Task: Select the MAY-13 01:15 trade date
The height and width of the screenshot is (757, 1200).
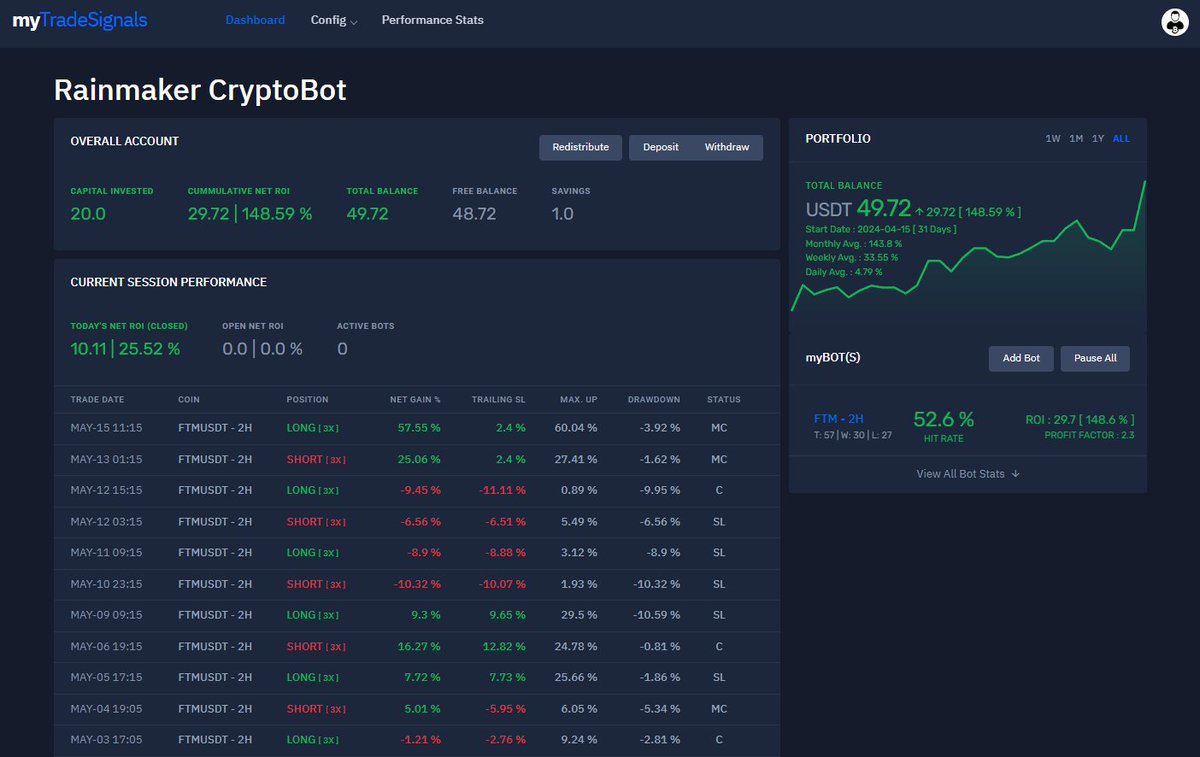Action: click(x=106, y=460)
